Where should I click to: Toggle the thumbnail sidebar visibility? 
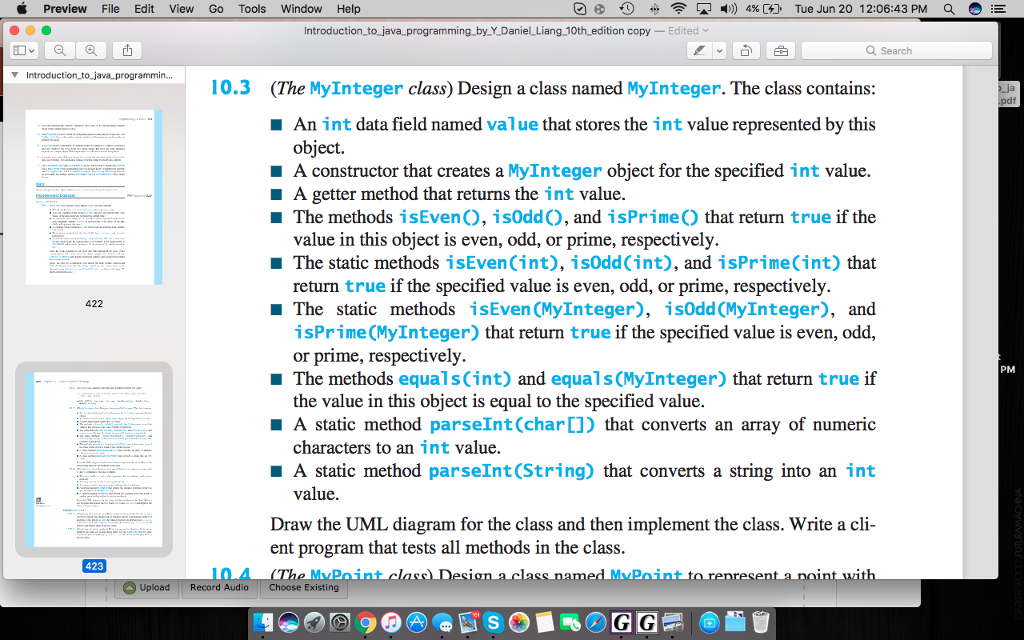[17, 50]
